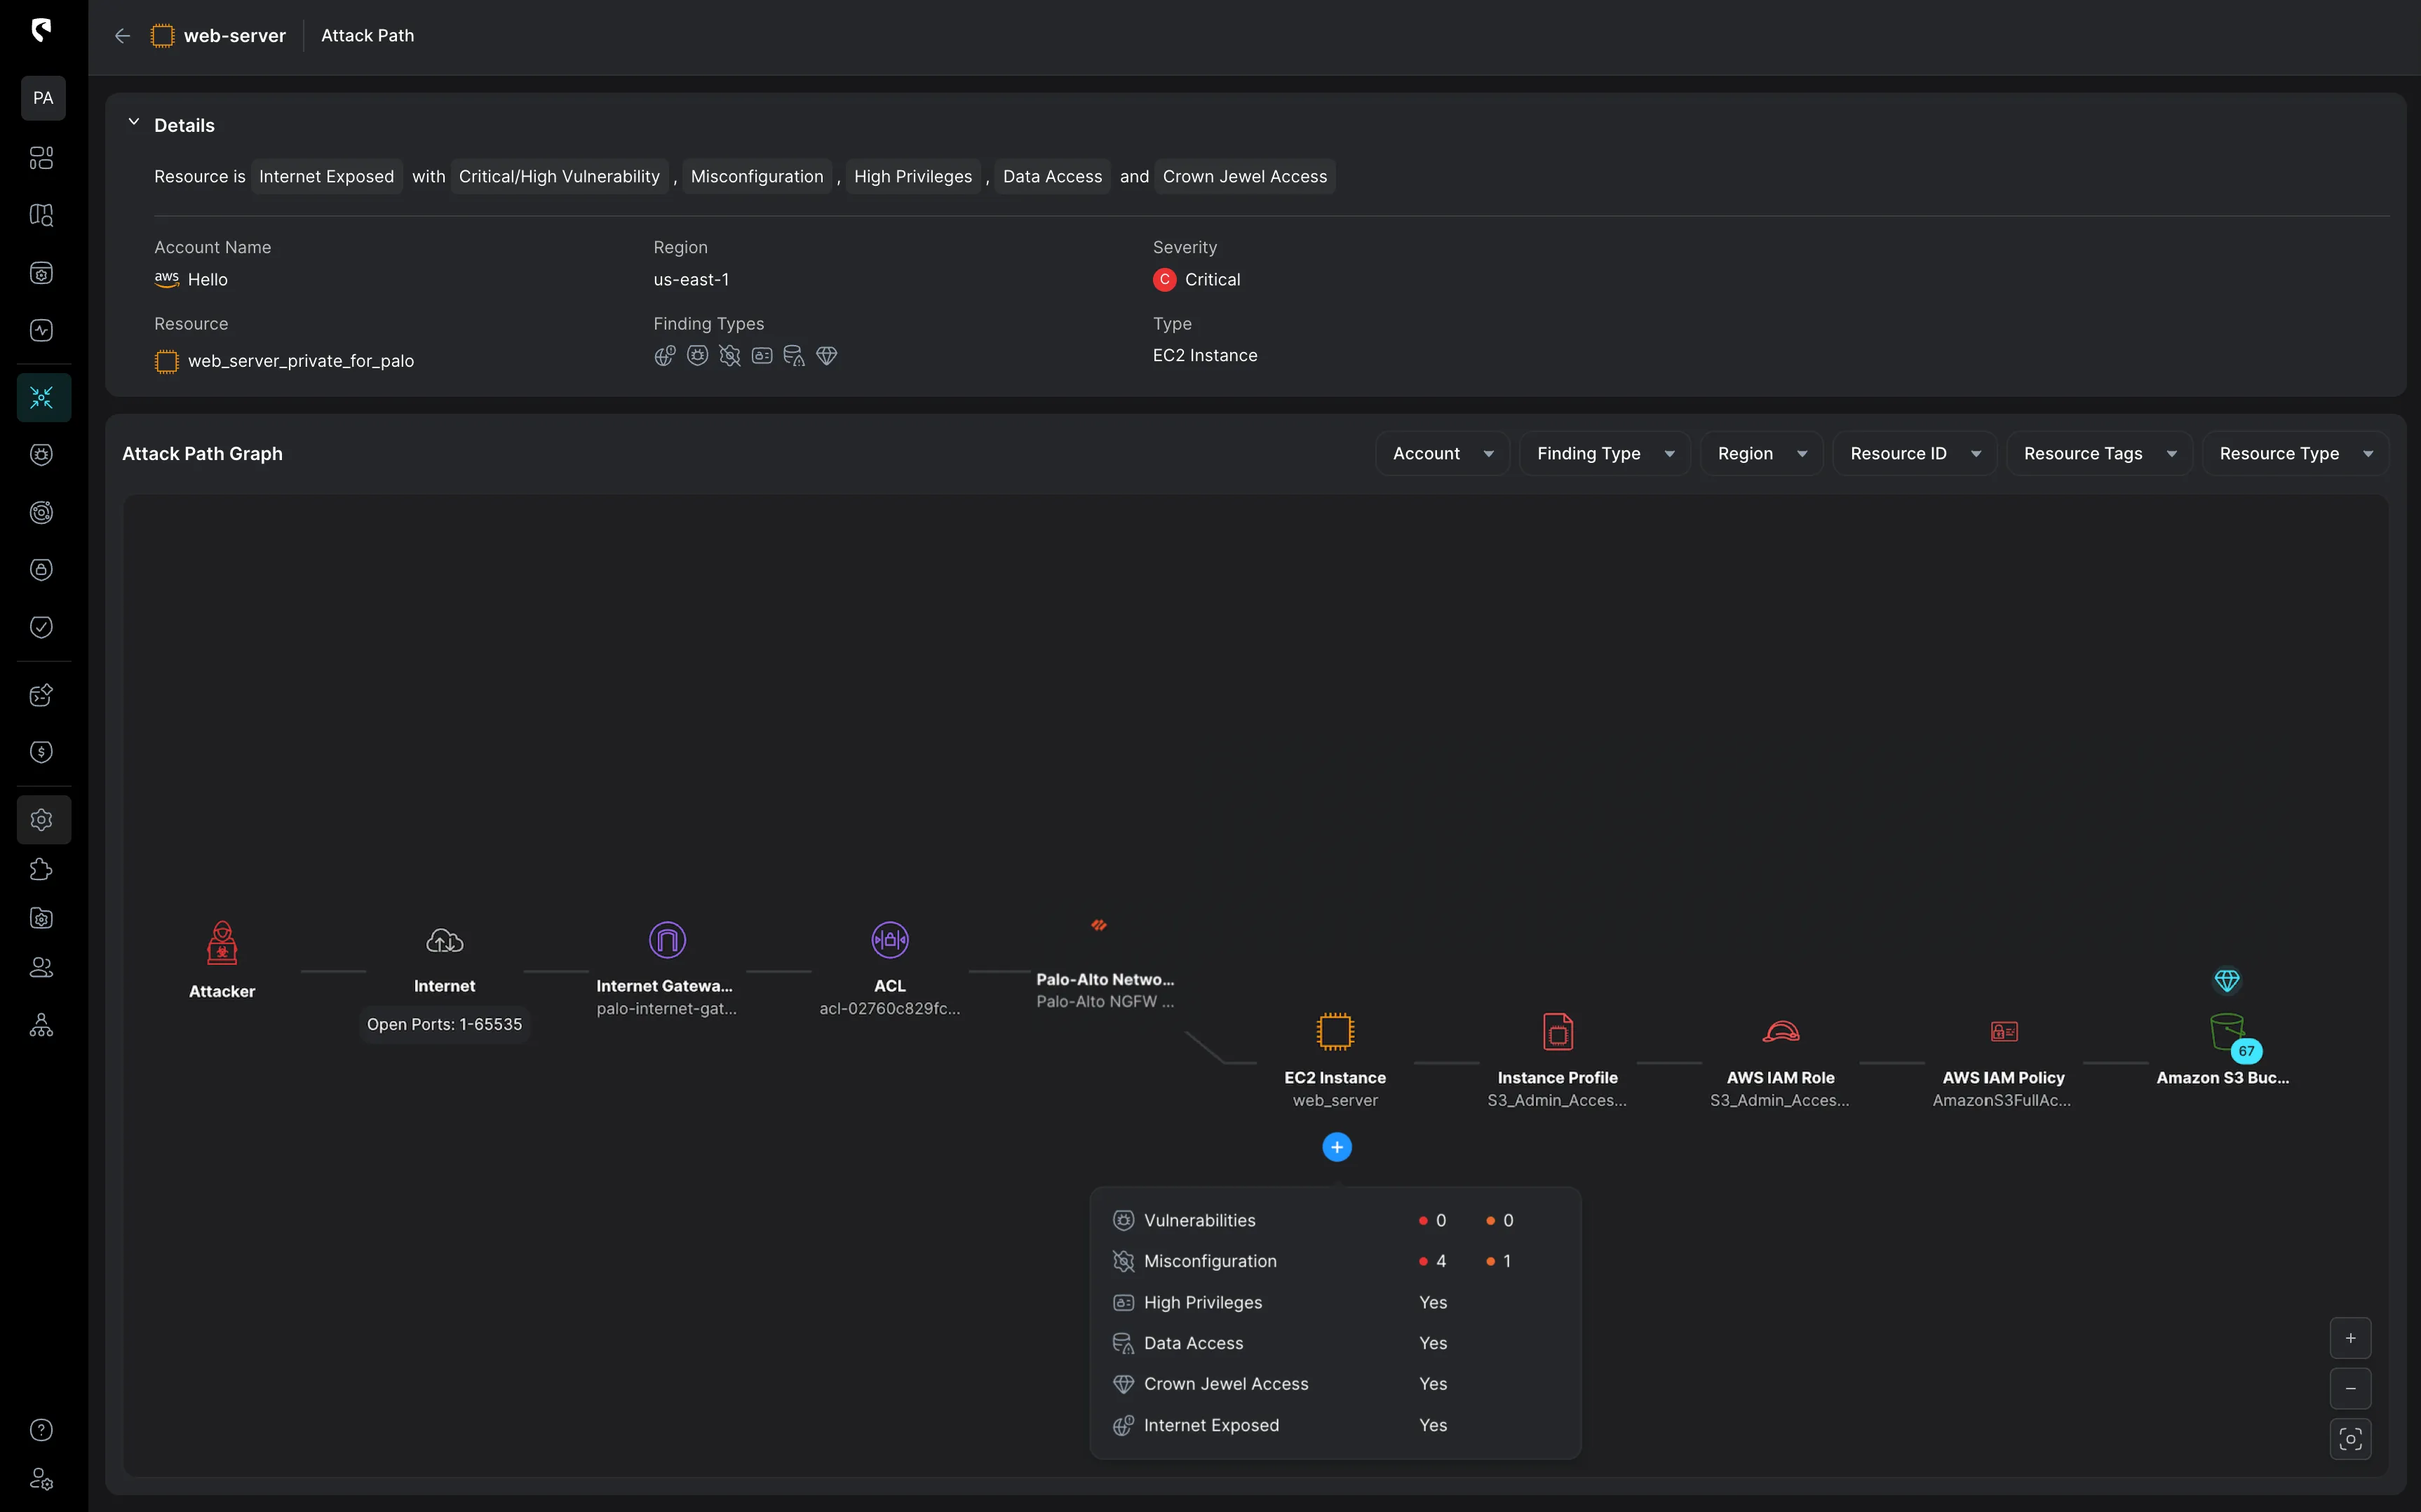The height and width of the screenshot is (1512, 2421).
Task: Click the back arrow beside web-server
Action: [x=122, y=36]
